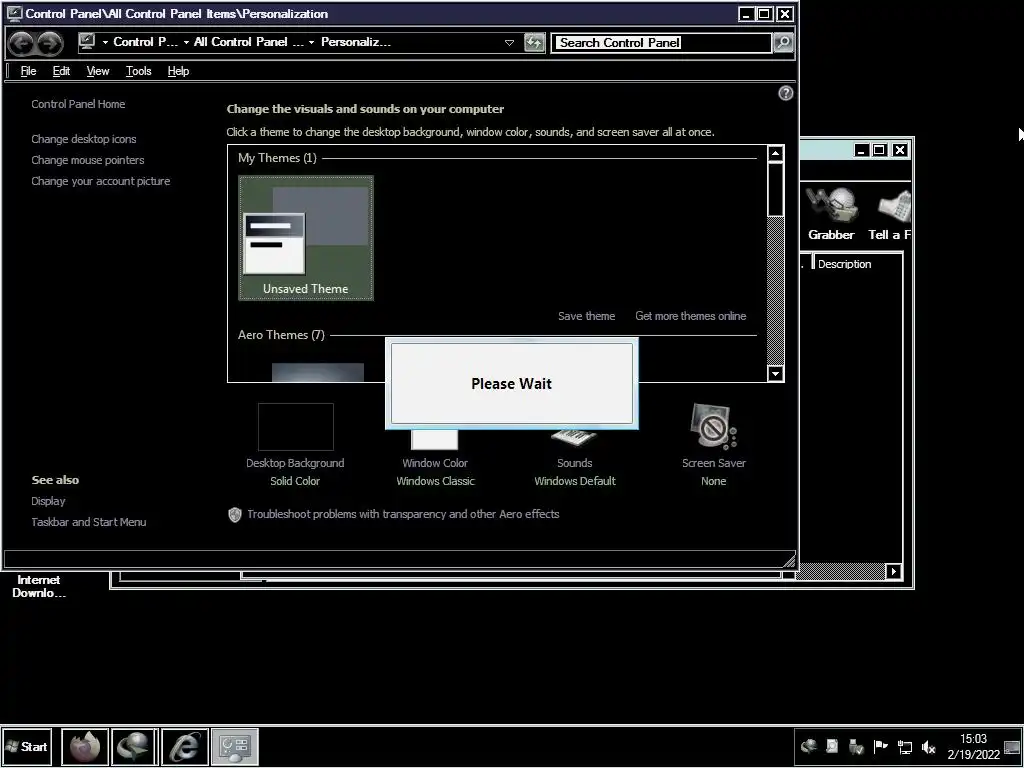Open the Tools menu

click(x=138, y=71)
